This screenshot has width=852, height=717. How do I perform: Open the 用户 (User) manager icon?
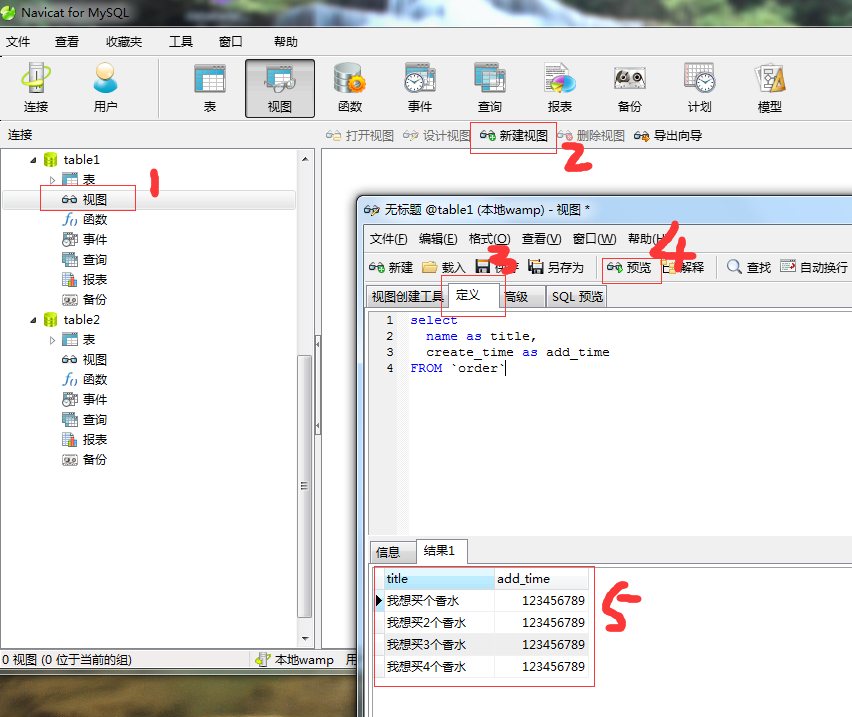[105, 87]
